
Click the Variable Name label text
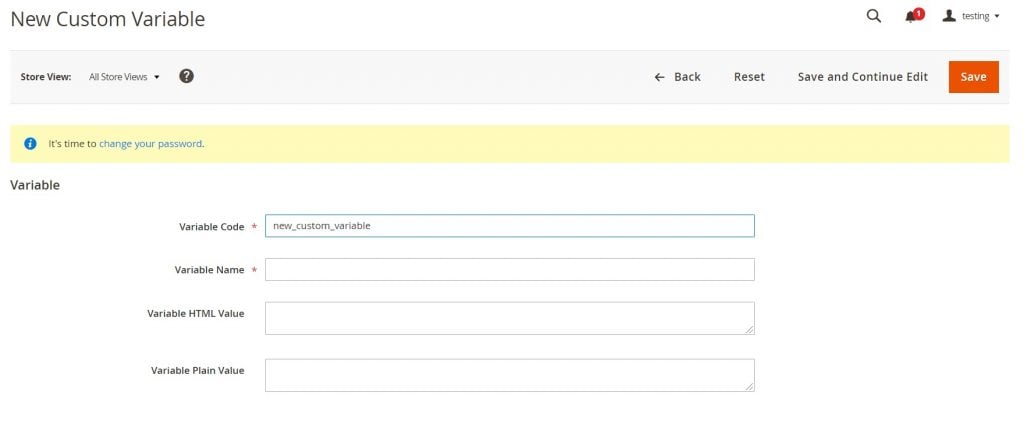[209, 270]
